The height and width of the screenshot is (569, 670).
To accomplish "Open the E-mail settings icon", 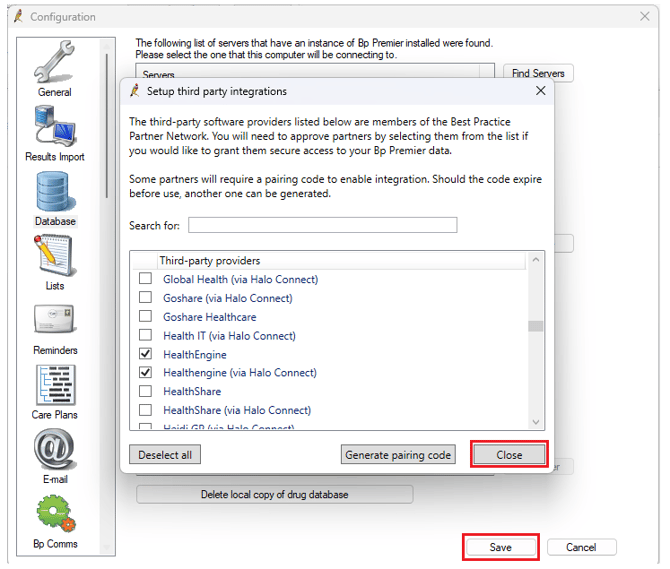I will click(x=55, y=451).
